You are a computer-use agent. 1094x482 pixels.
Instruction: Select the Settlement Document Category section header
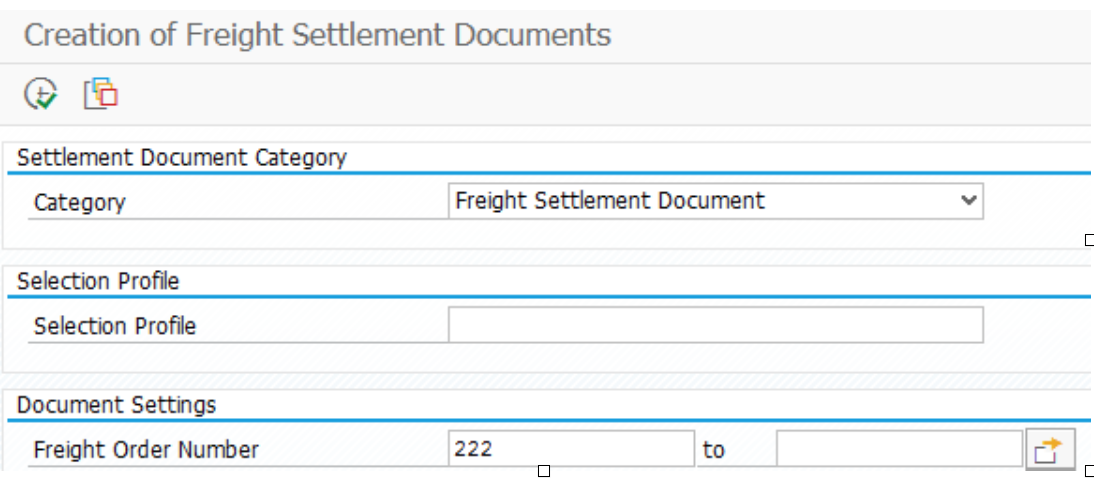(x=181, y=158)
